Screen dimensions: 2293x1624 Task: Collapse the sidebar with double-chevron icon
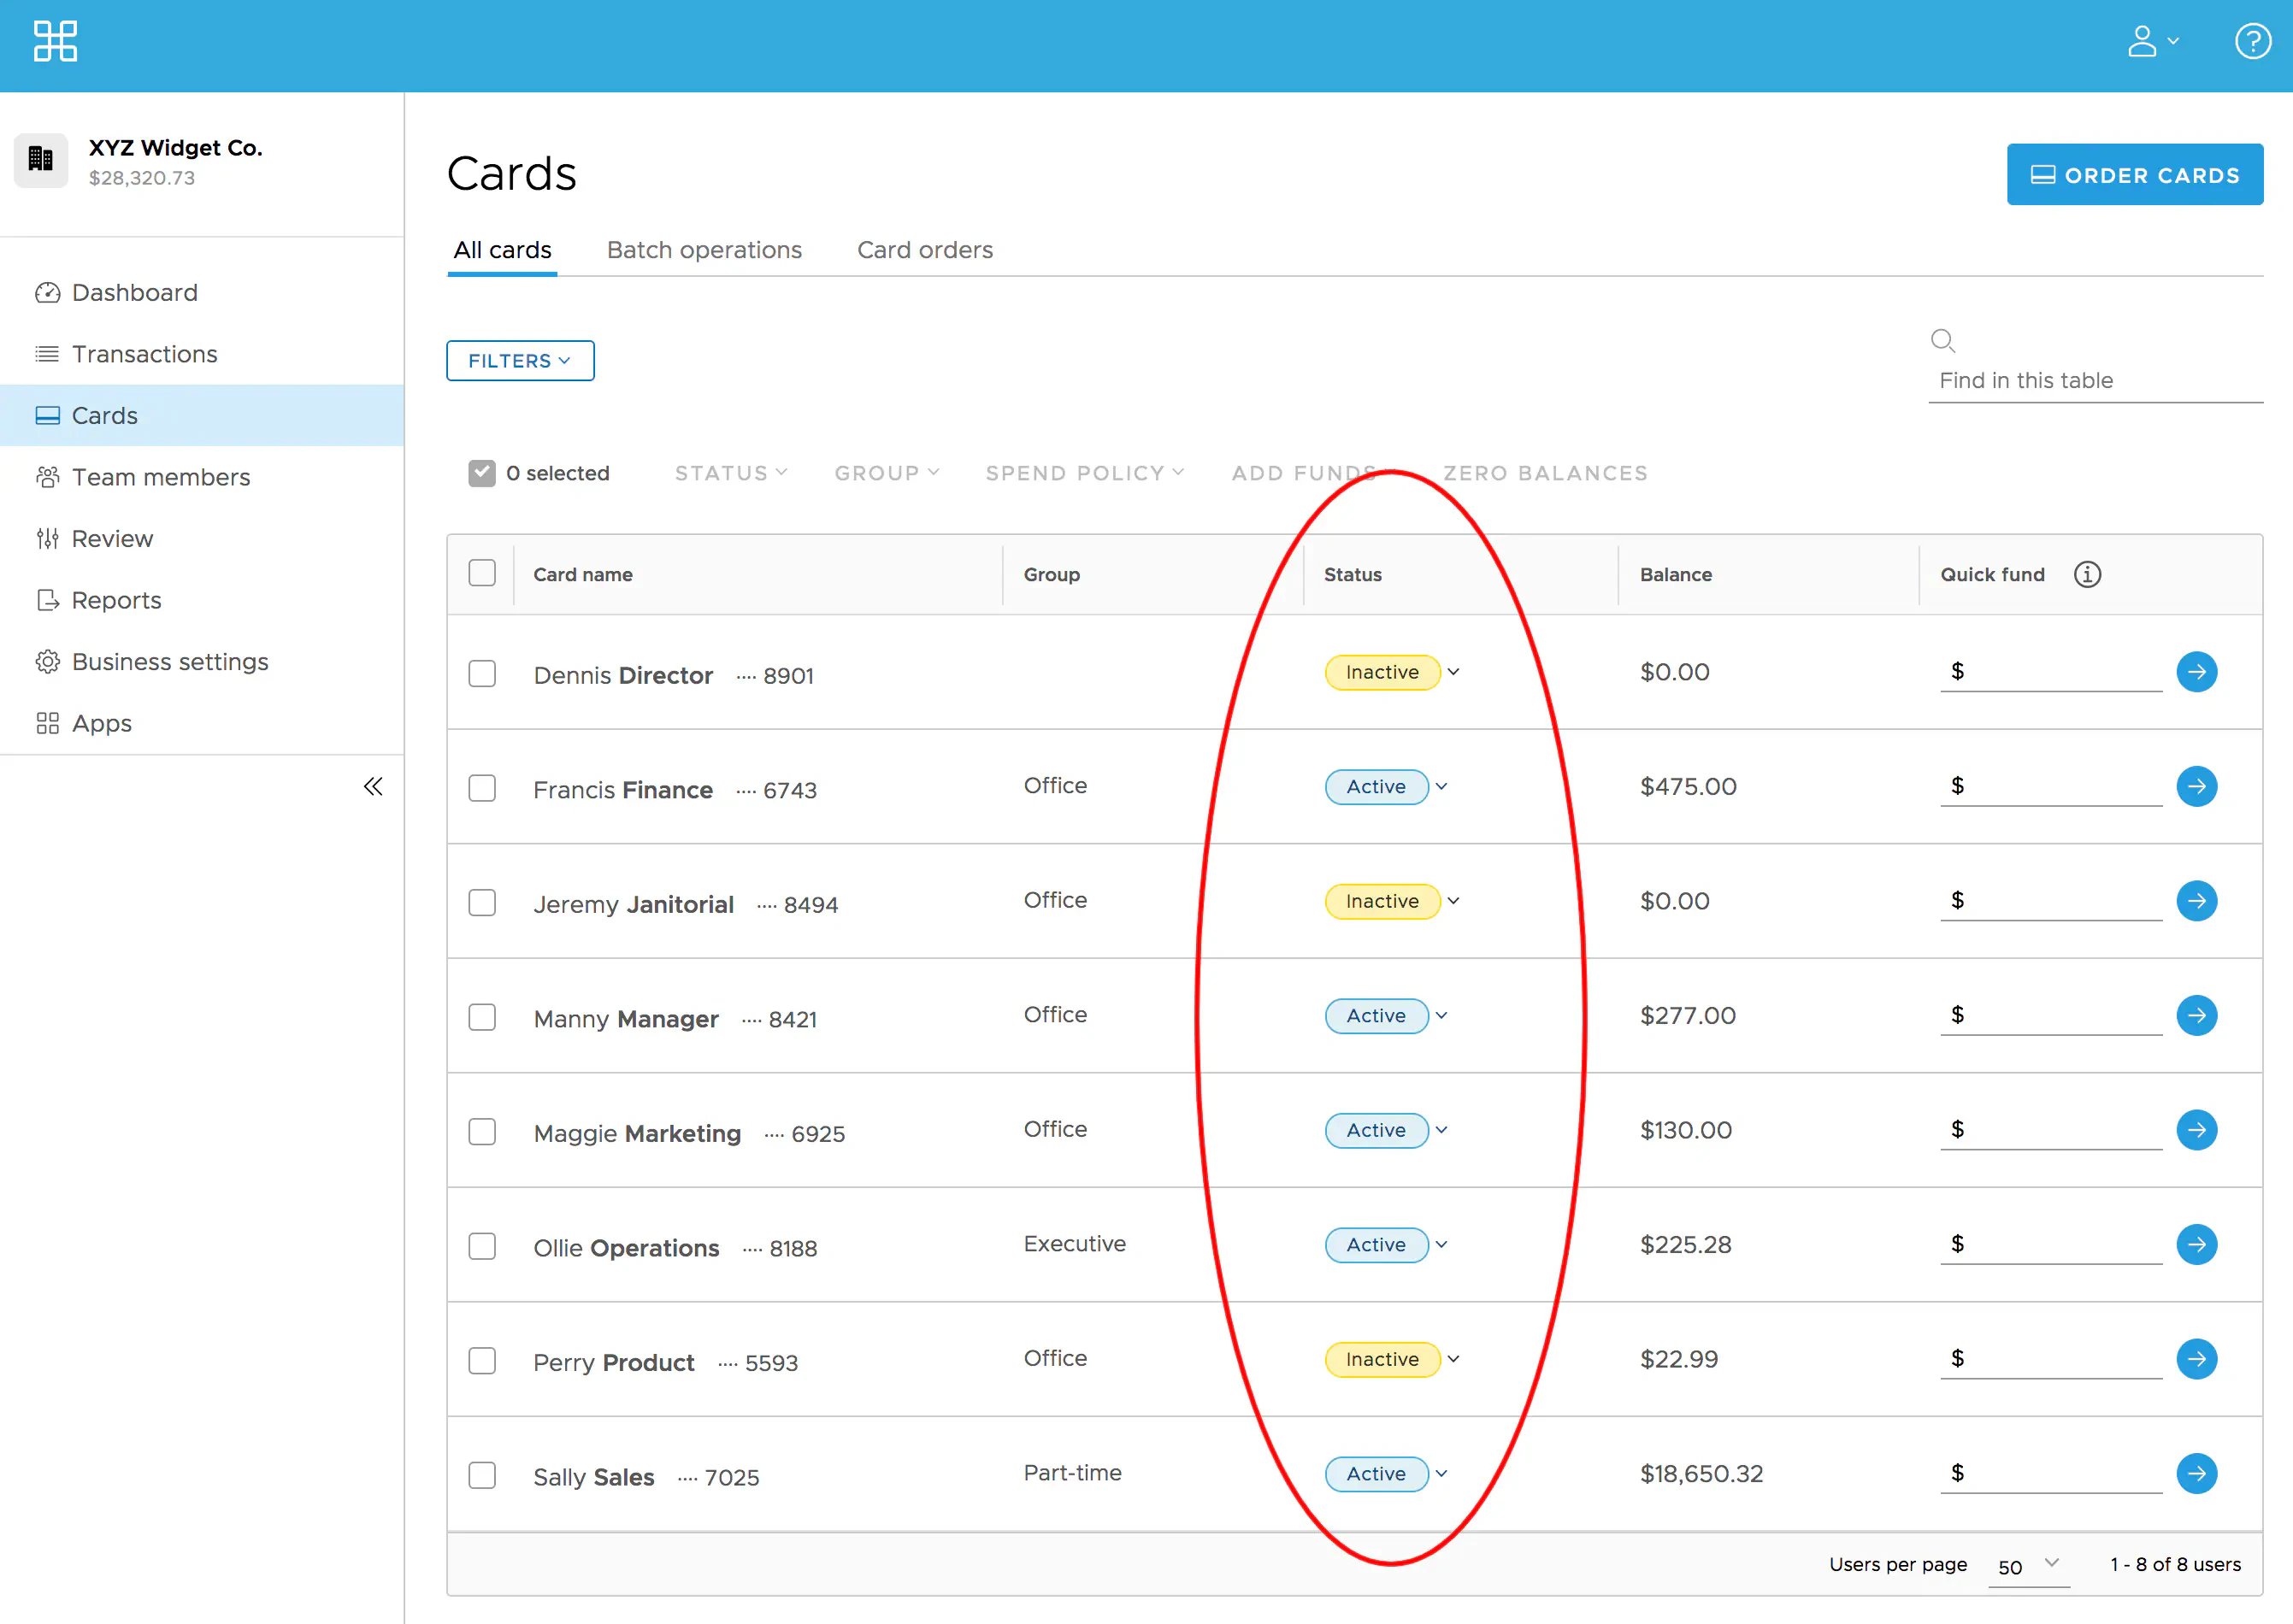click(373, 786)
